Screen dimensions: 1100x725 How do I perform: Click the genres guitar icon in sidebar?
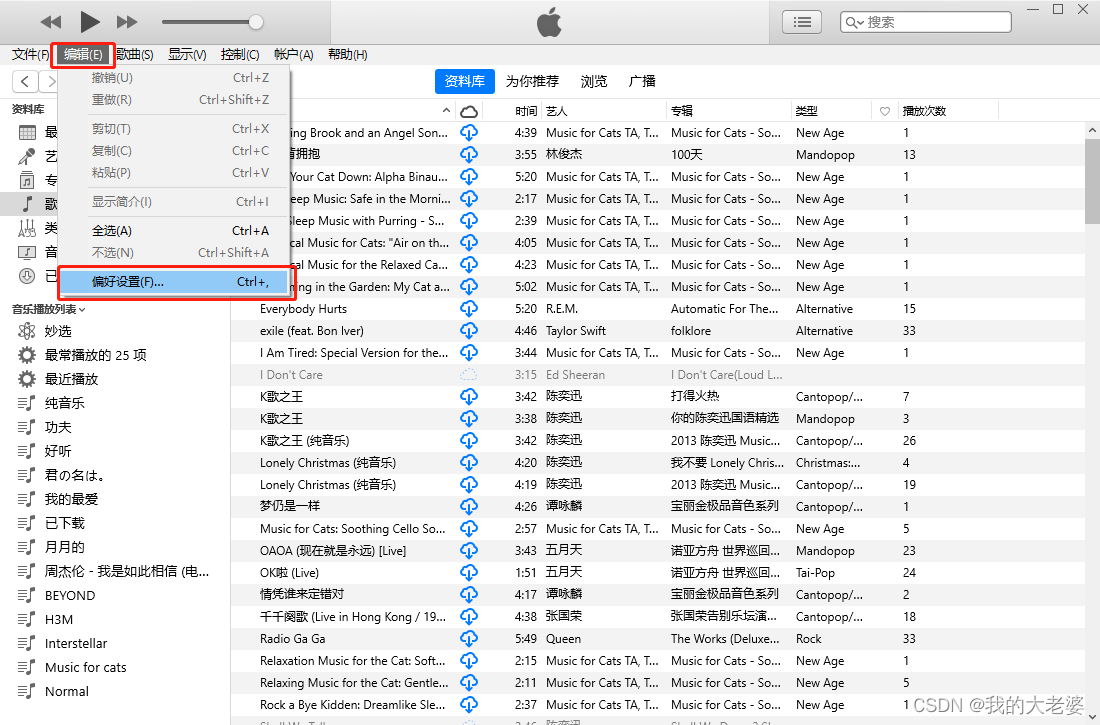[27, 227]
